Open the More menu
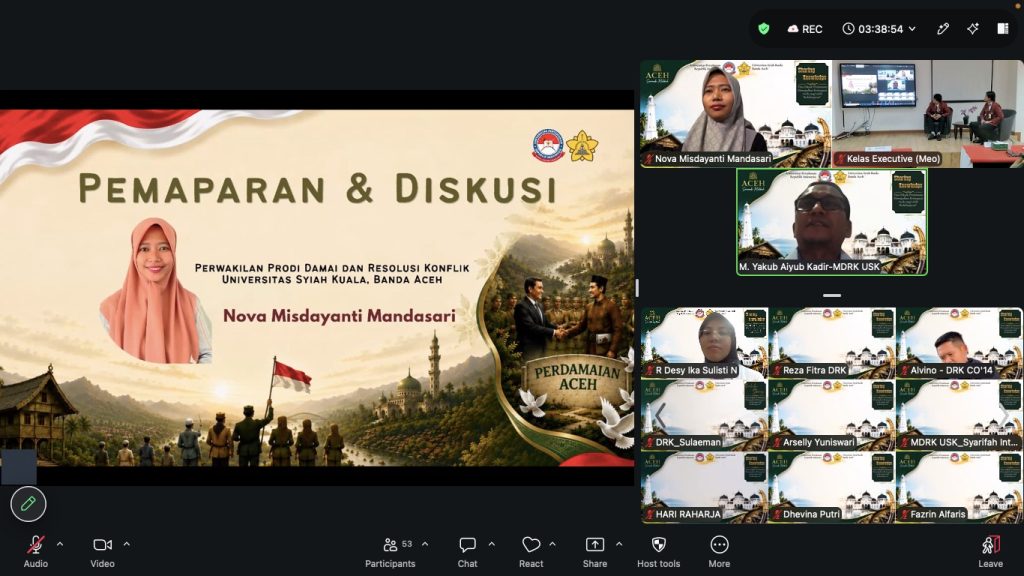 tap(719, 551)
